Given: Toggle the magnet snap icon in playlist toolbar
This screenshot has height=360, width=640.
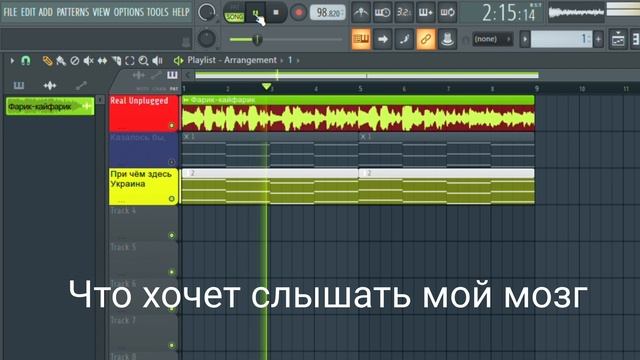Looking at the screenshot, I should click(x=25, y=61).
